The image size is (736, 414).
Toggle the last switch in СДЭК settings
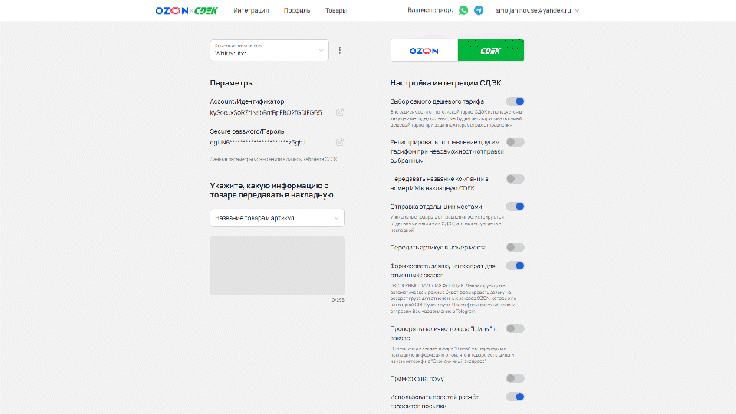[x=515, y=397]
